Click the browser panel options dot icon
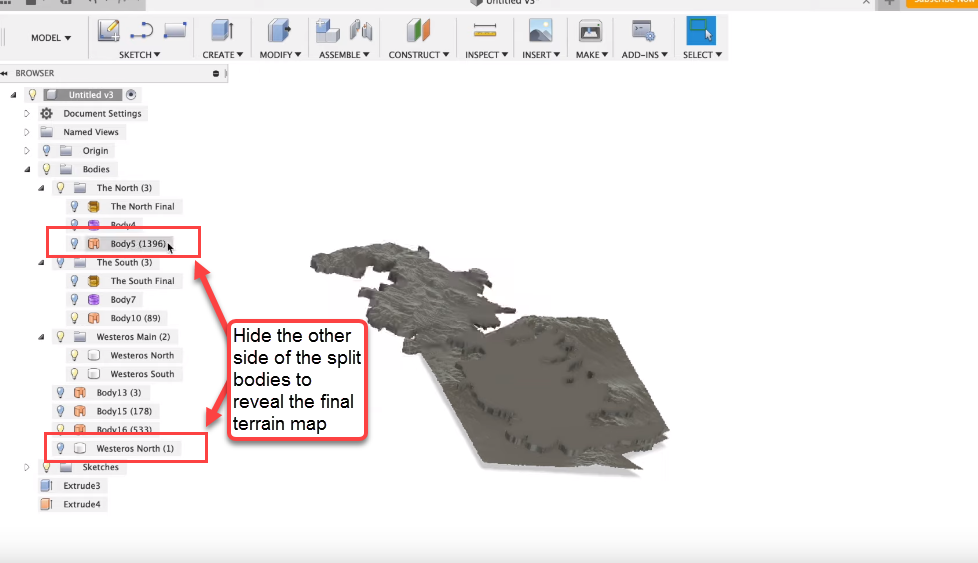This screenshot has height=563, width=978. tap(216, 74)
